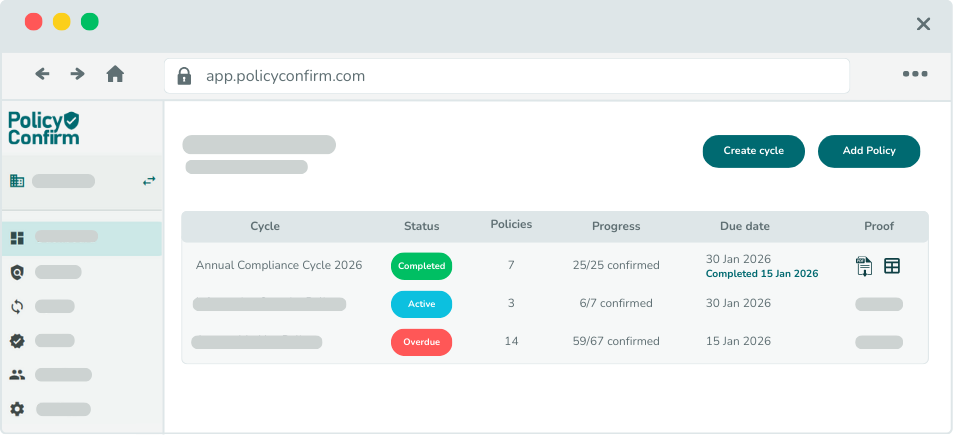Download the PDF proof for Annual Compliance Cycle

pos(864,266)
